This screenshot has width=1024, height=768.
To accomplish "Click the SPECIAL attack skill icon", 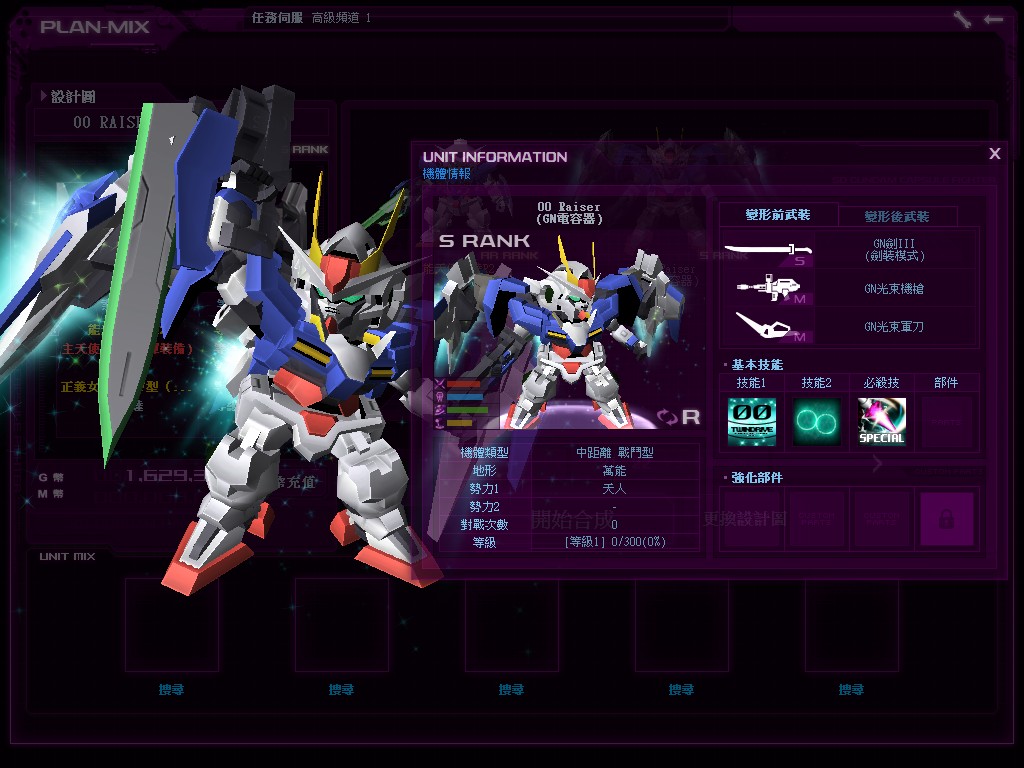I will pos(882,422).
